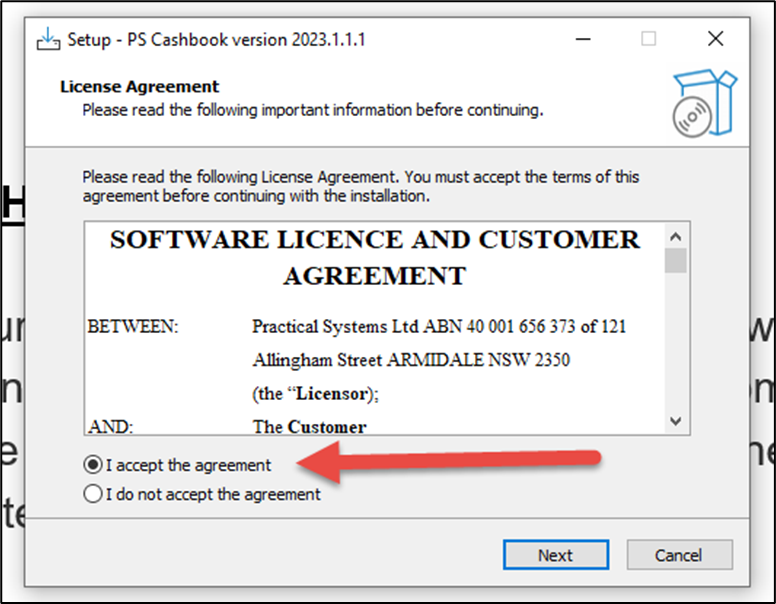Viewport: 776px width, 604px height.
Task: Close the Setup window
Action: point(715,39)
